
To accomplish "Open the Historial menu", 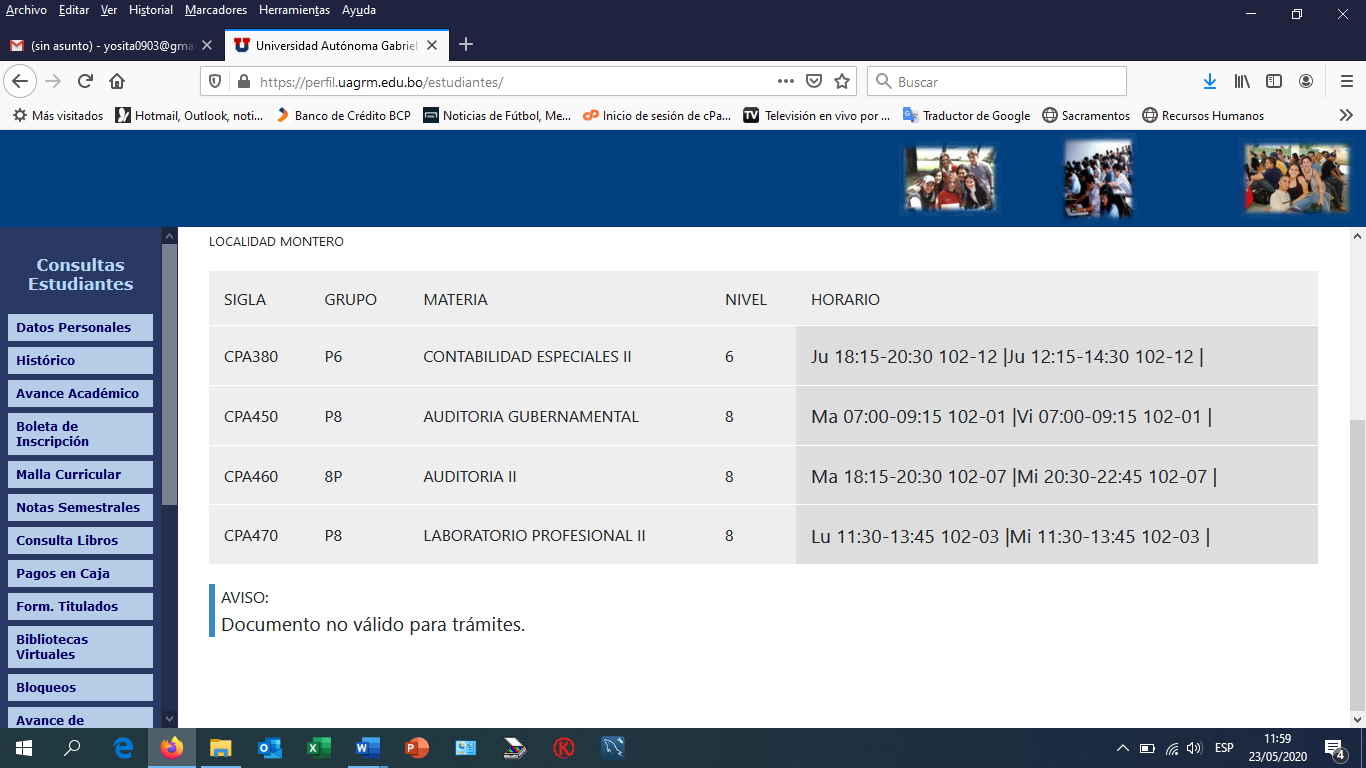I will 151,10.
